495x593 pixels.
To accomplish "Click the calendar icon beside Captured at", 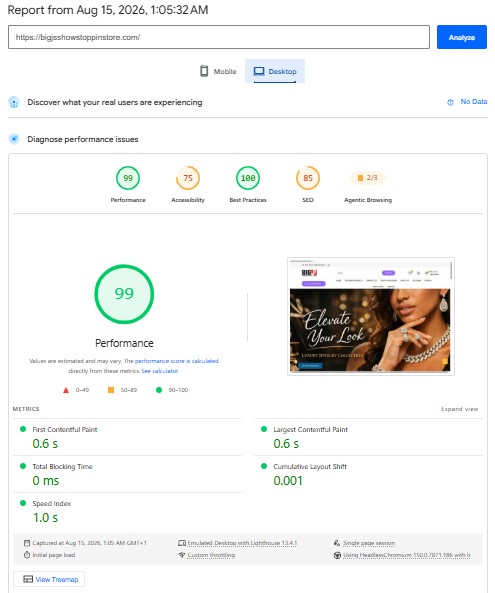I will pos(27,543).
